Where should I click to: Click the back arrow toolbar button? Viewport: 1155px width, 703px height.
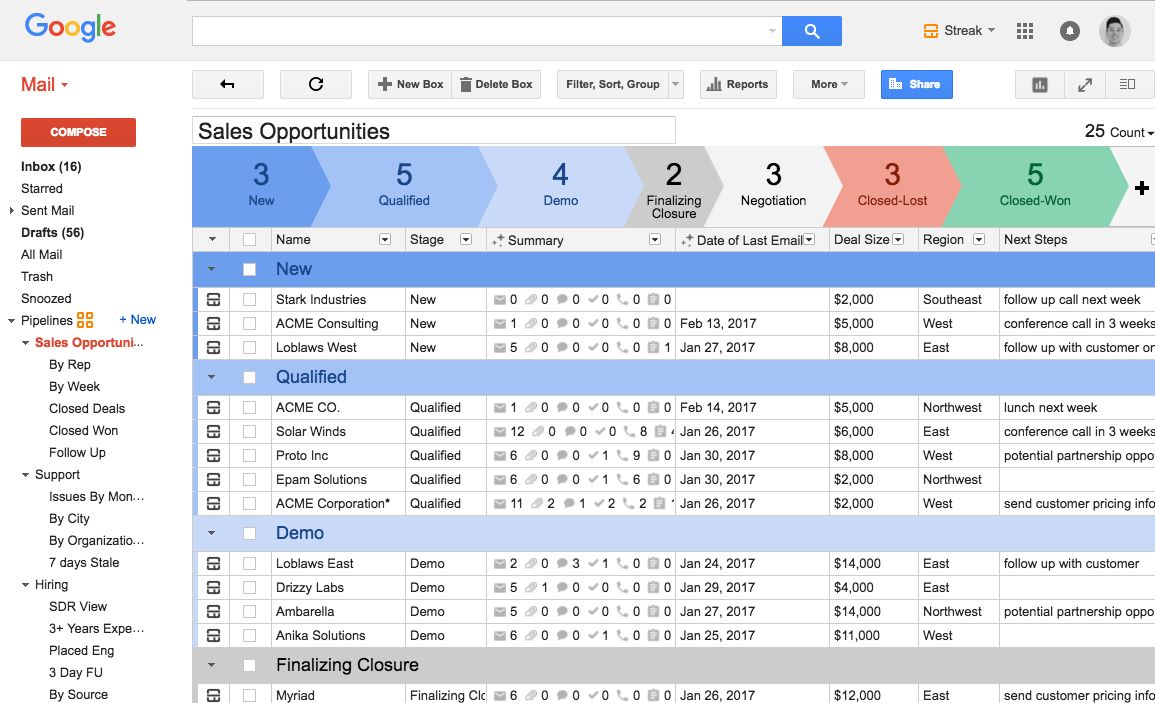[x=228, y=84]
